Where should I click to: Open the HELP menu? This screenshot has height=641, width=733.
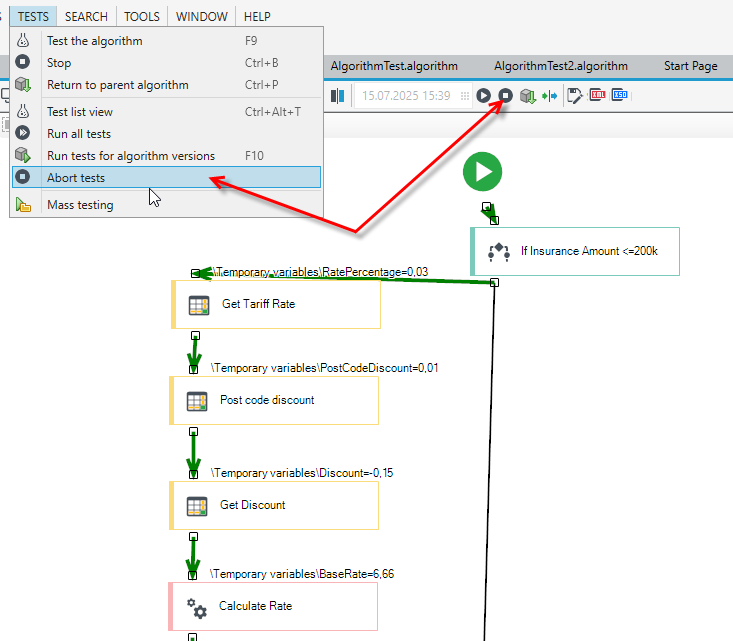257,17
